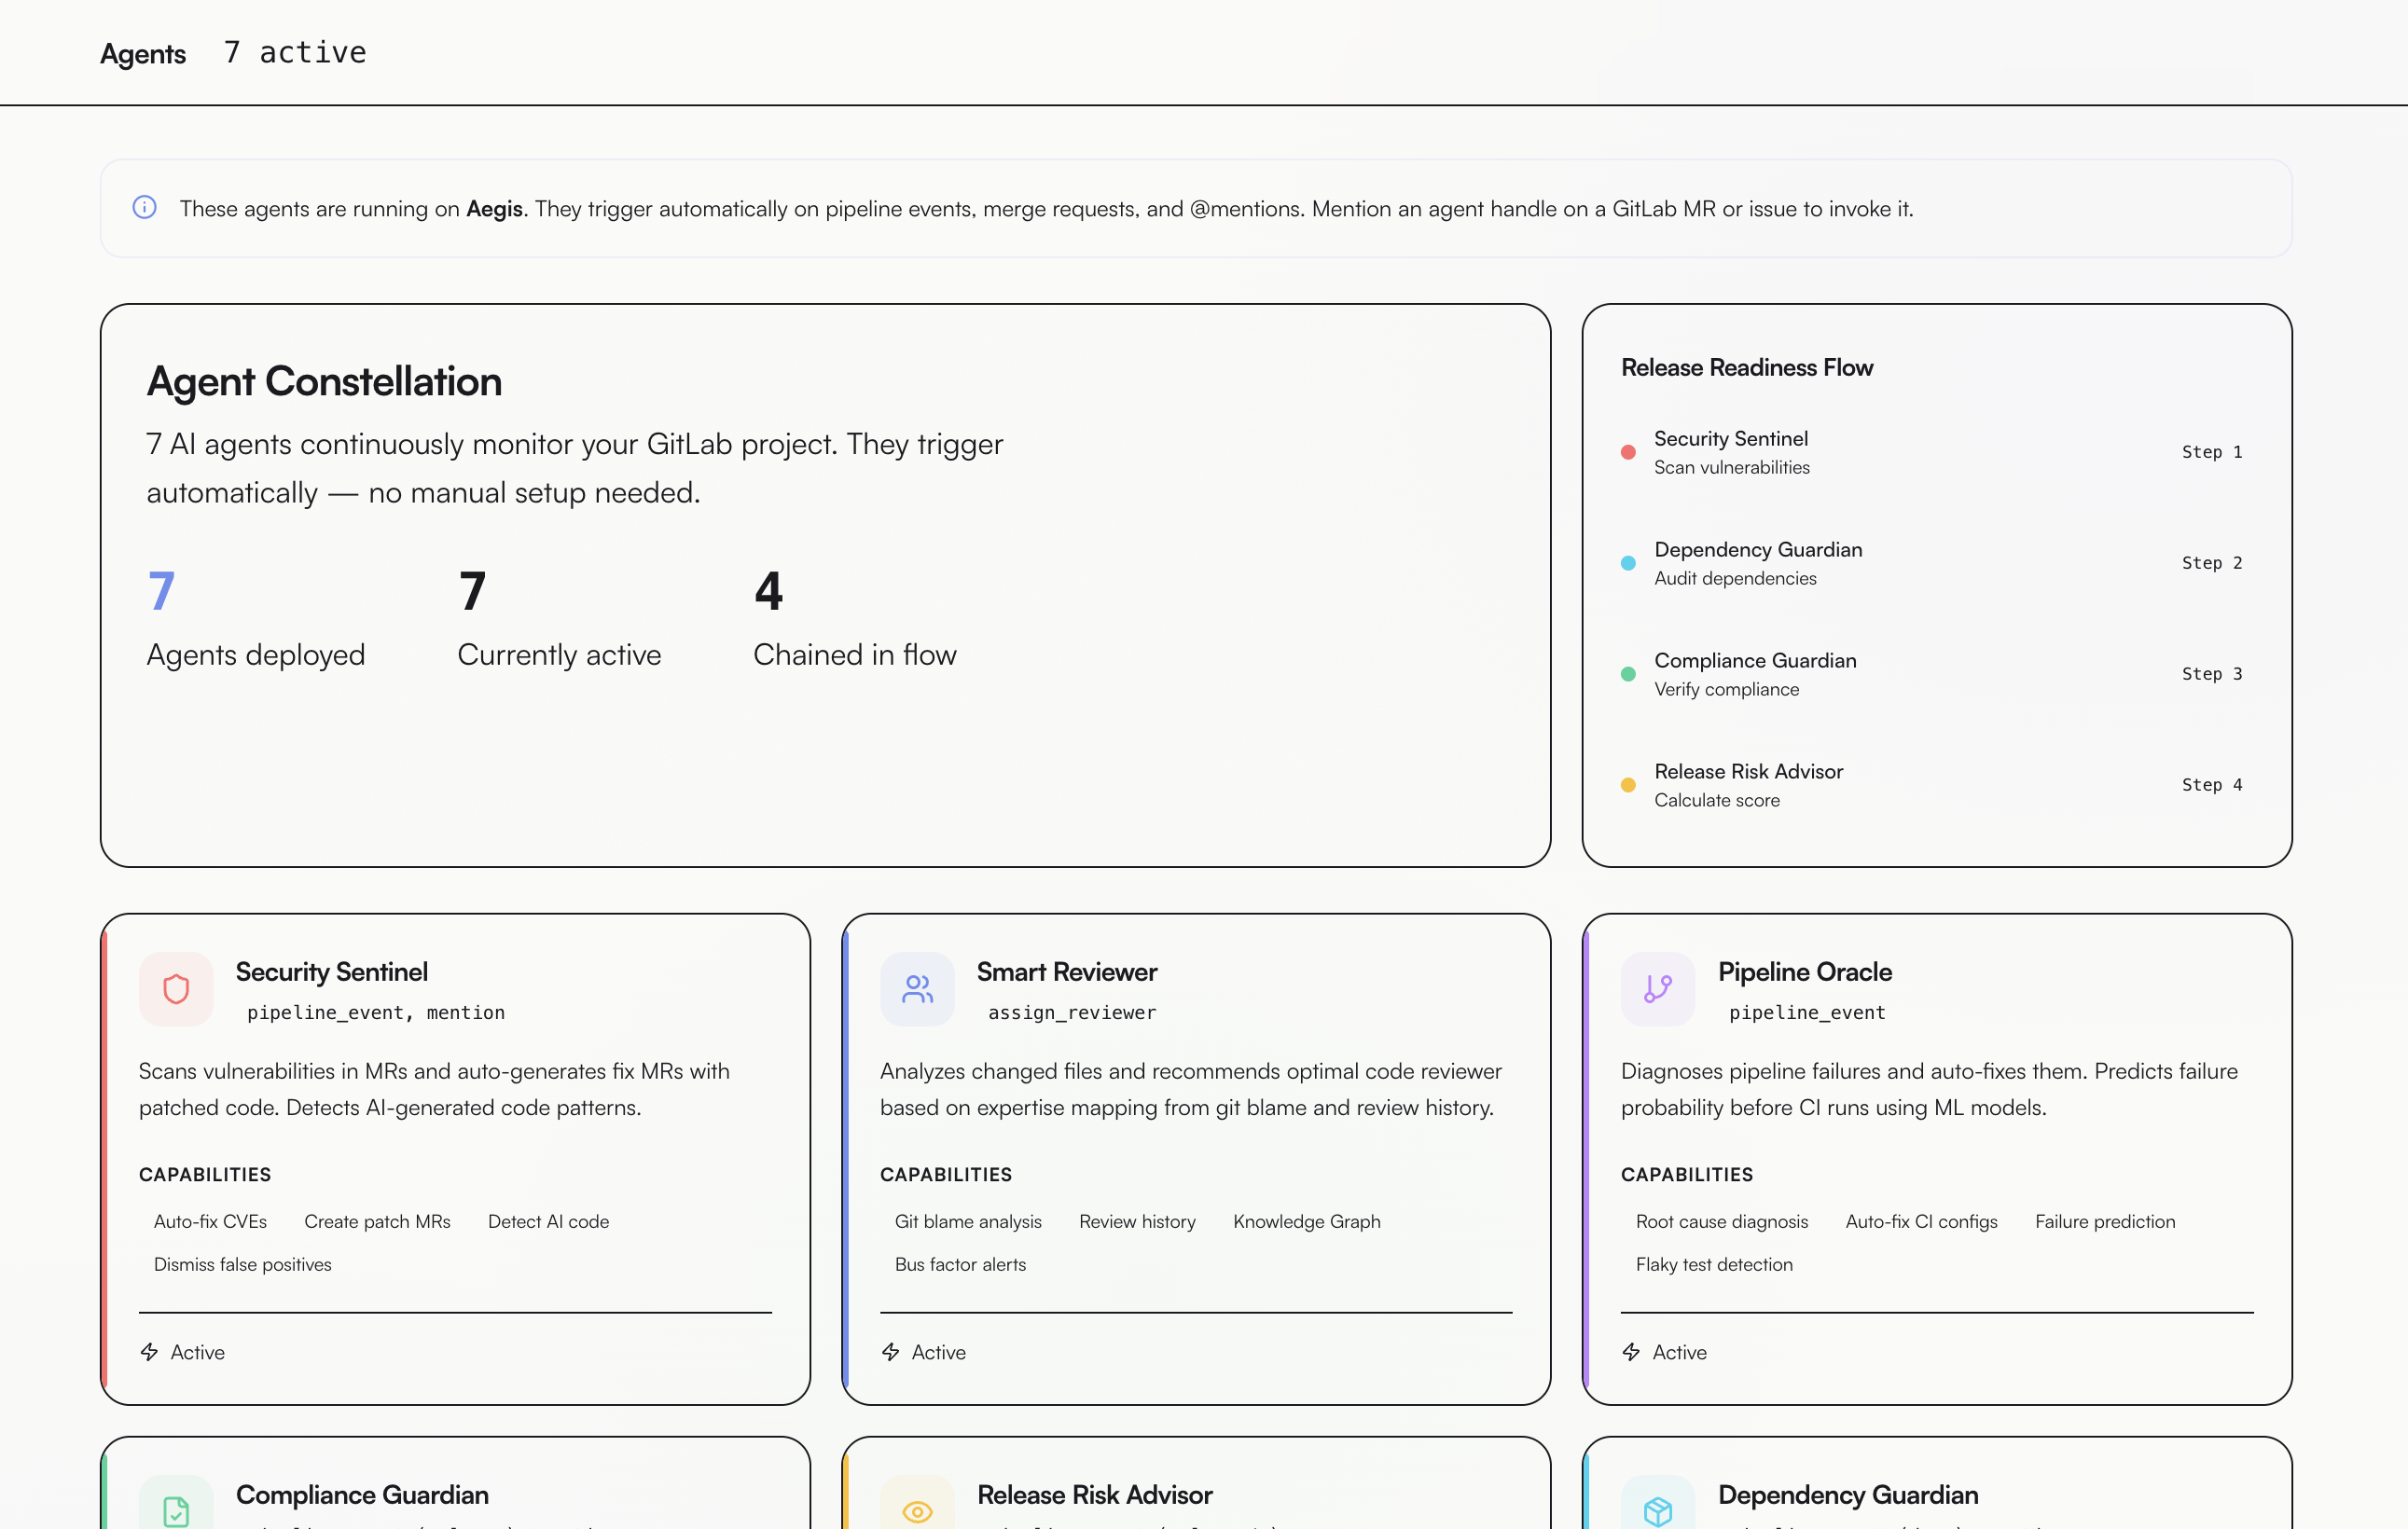Click the "7 active" header label
The width and height of the screenshot is (2408, 1529).
(295, 52)
